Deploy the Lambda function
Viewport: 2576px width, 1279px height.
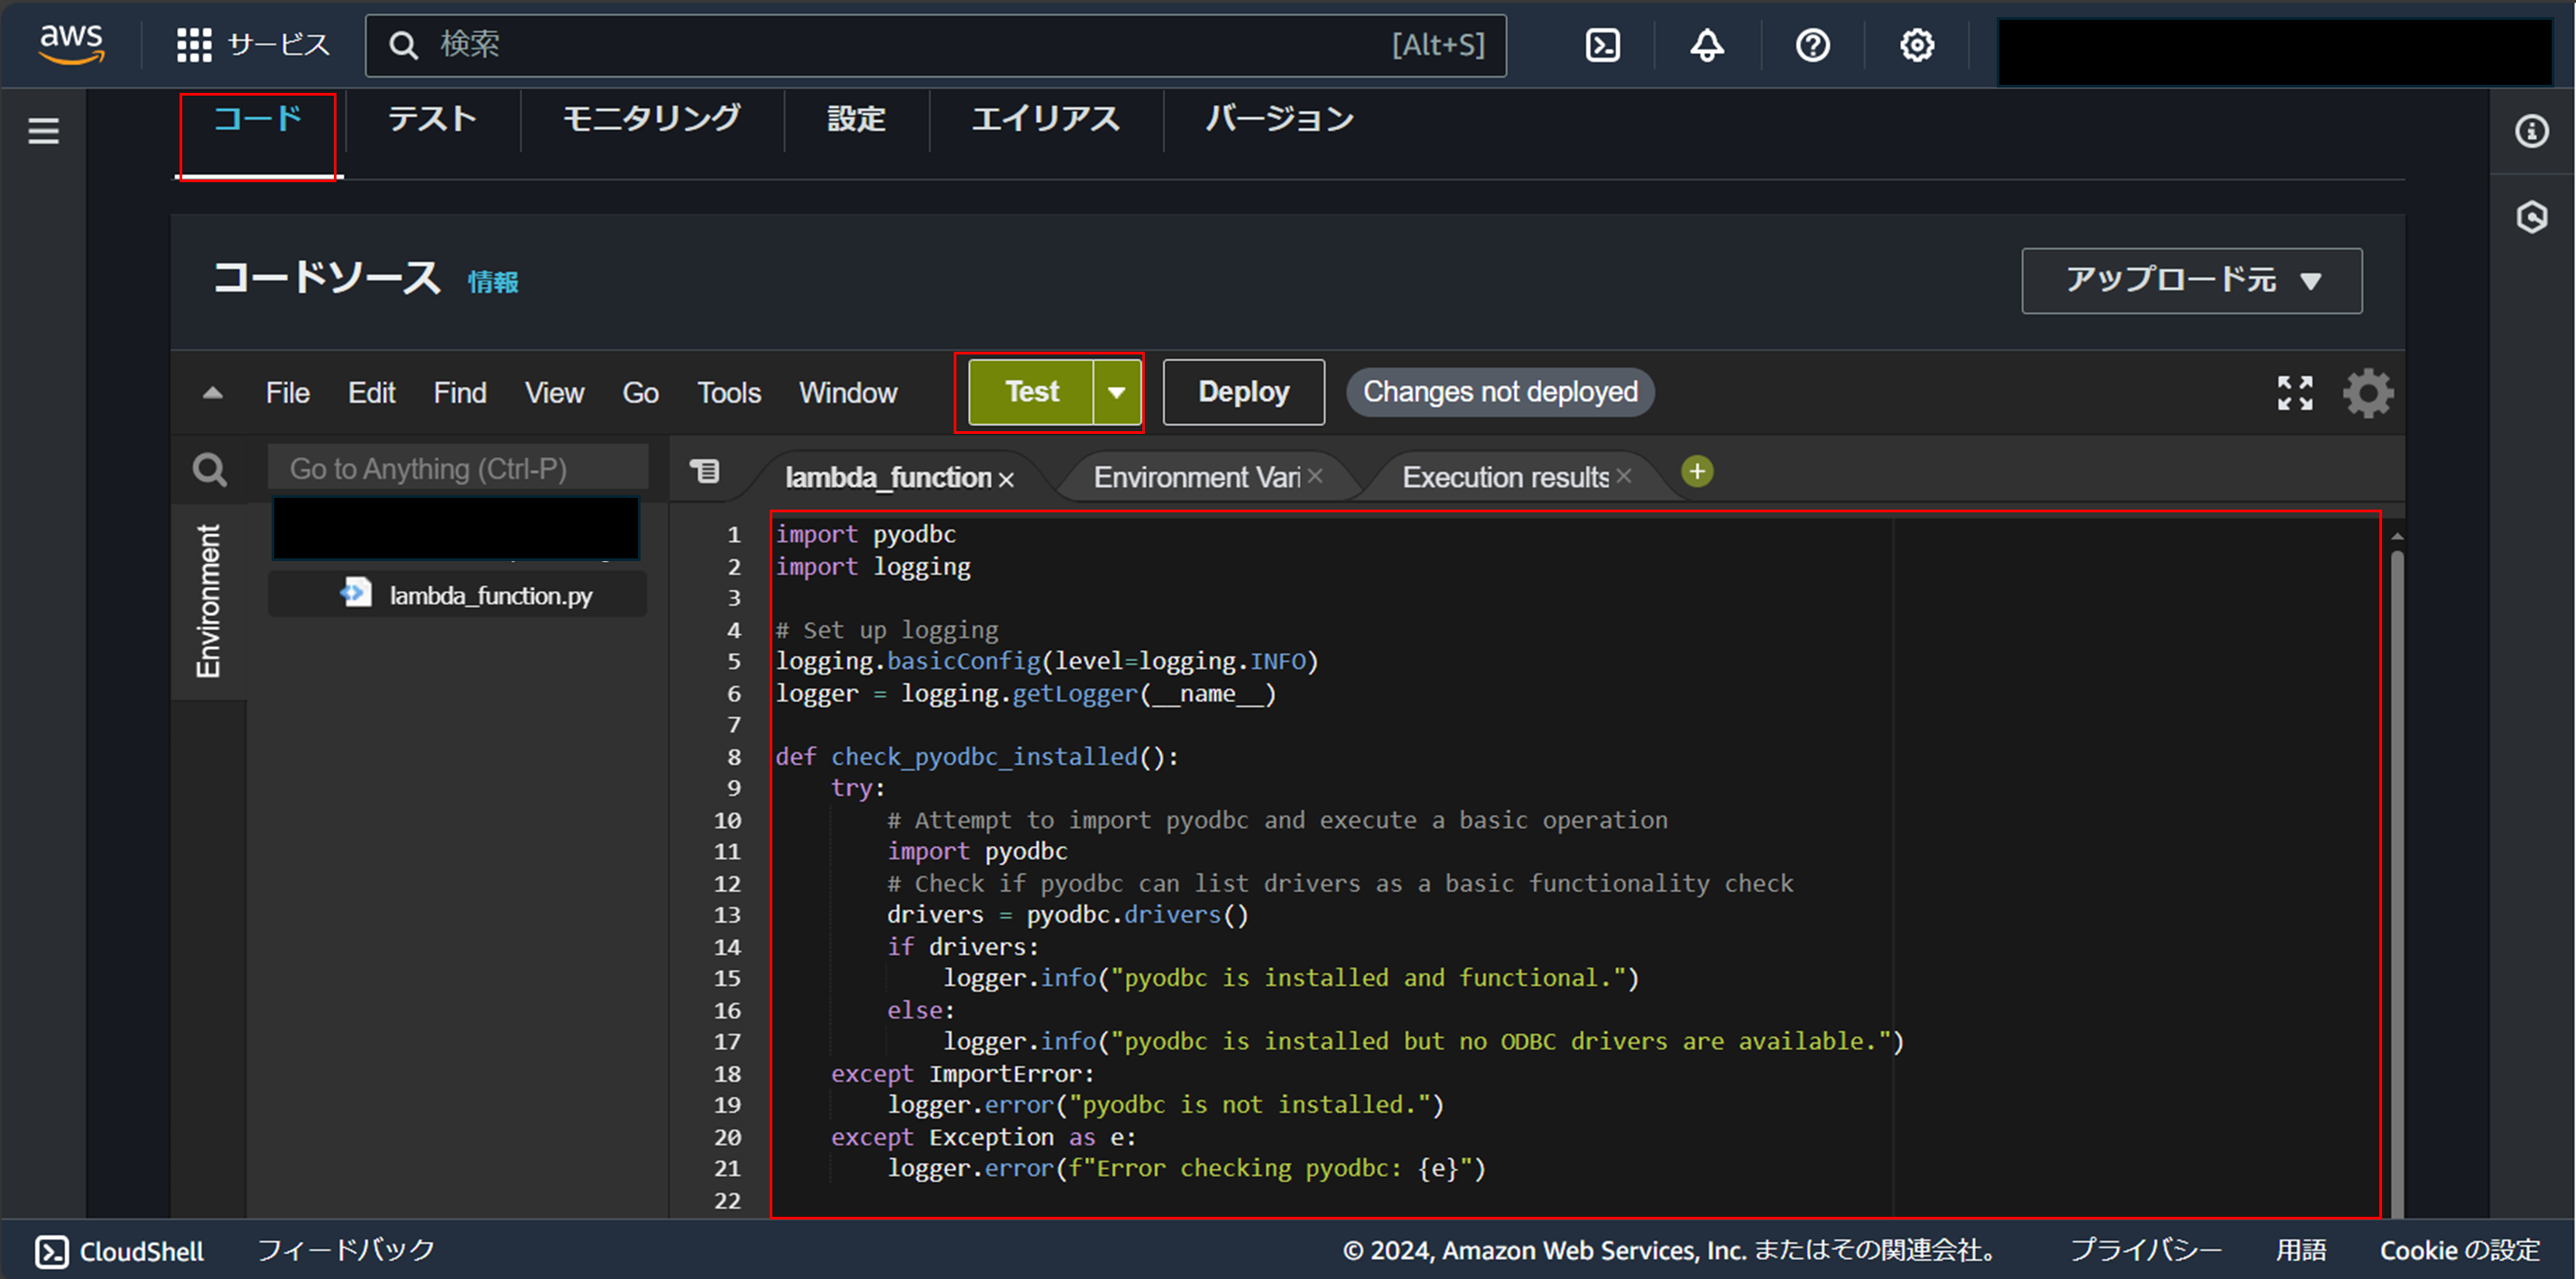(1243, 392)
